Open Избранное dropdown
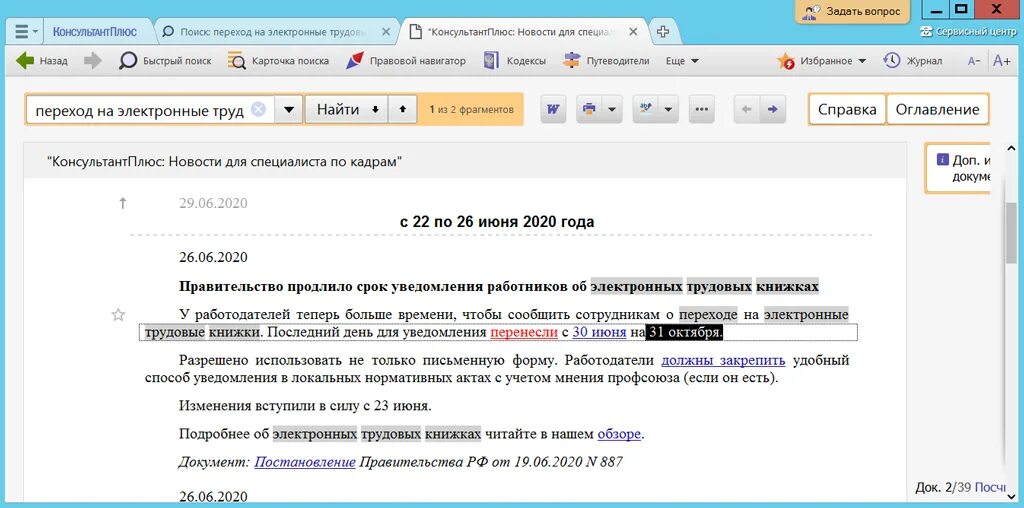 [822, 61]
